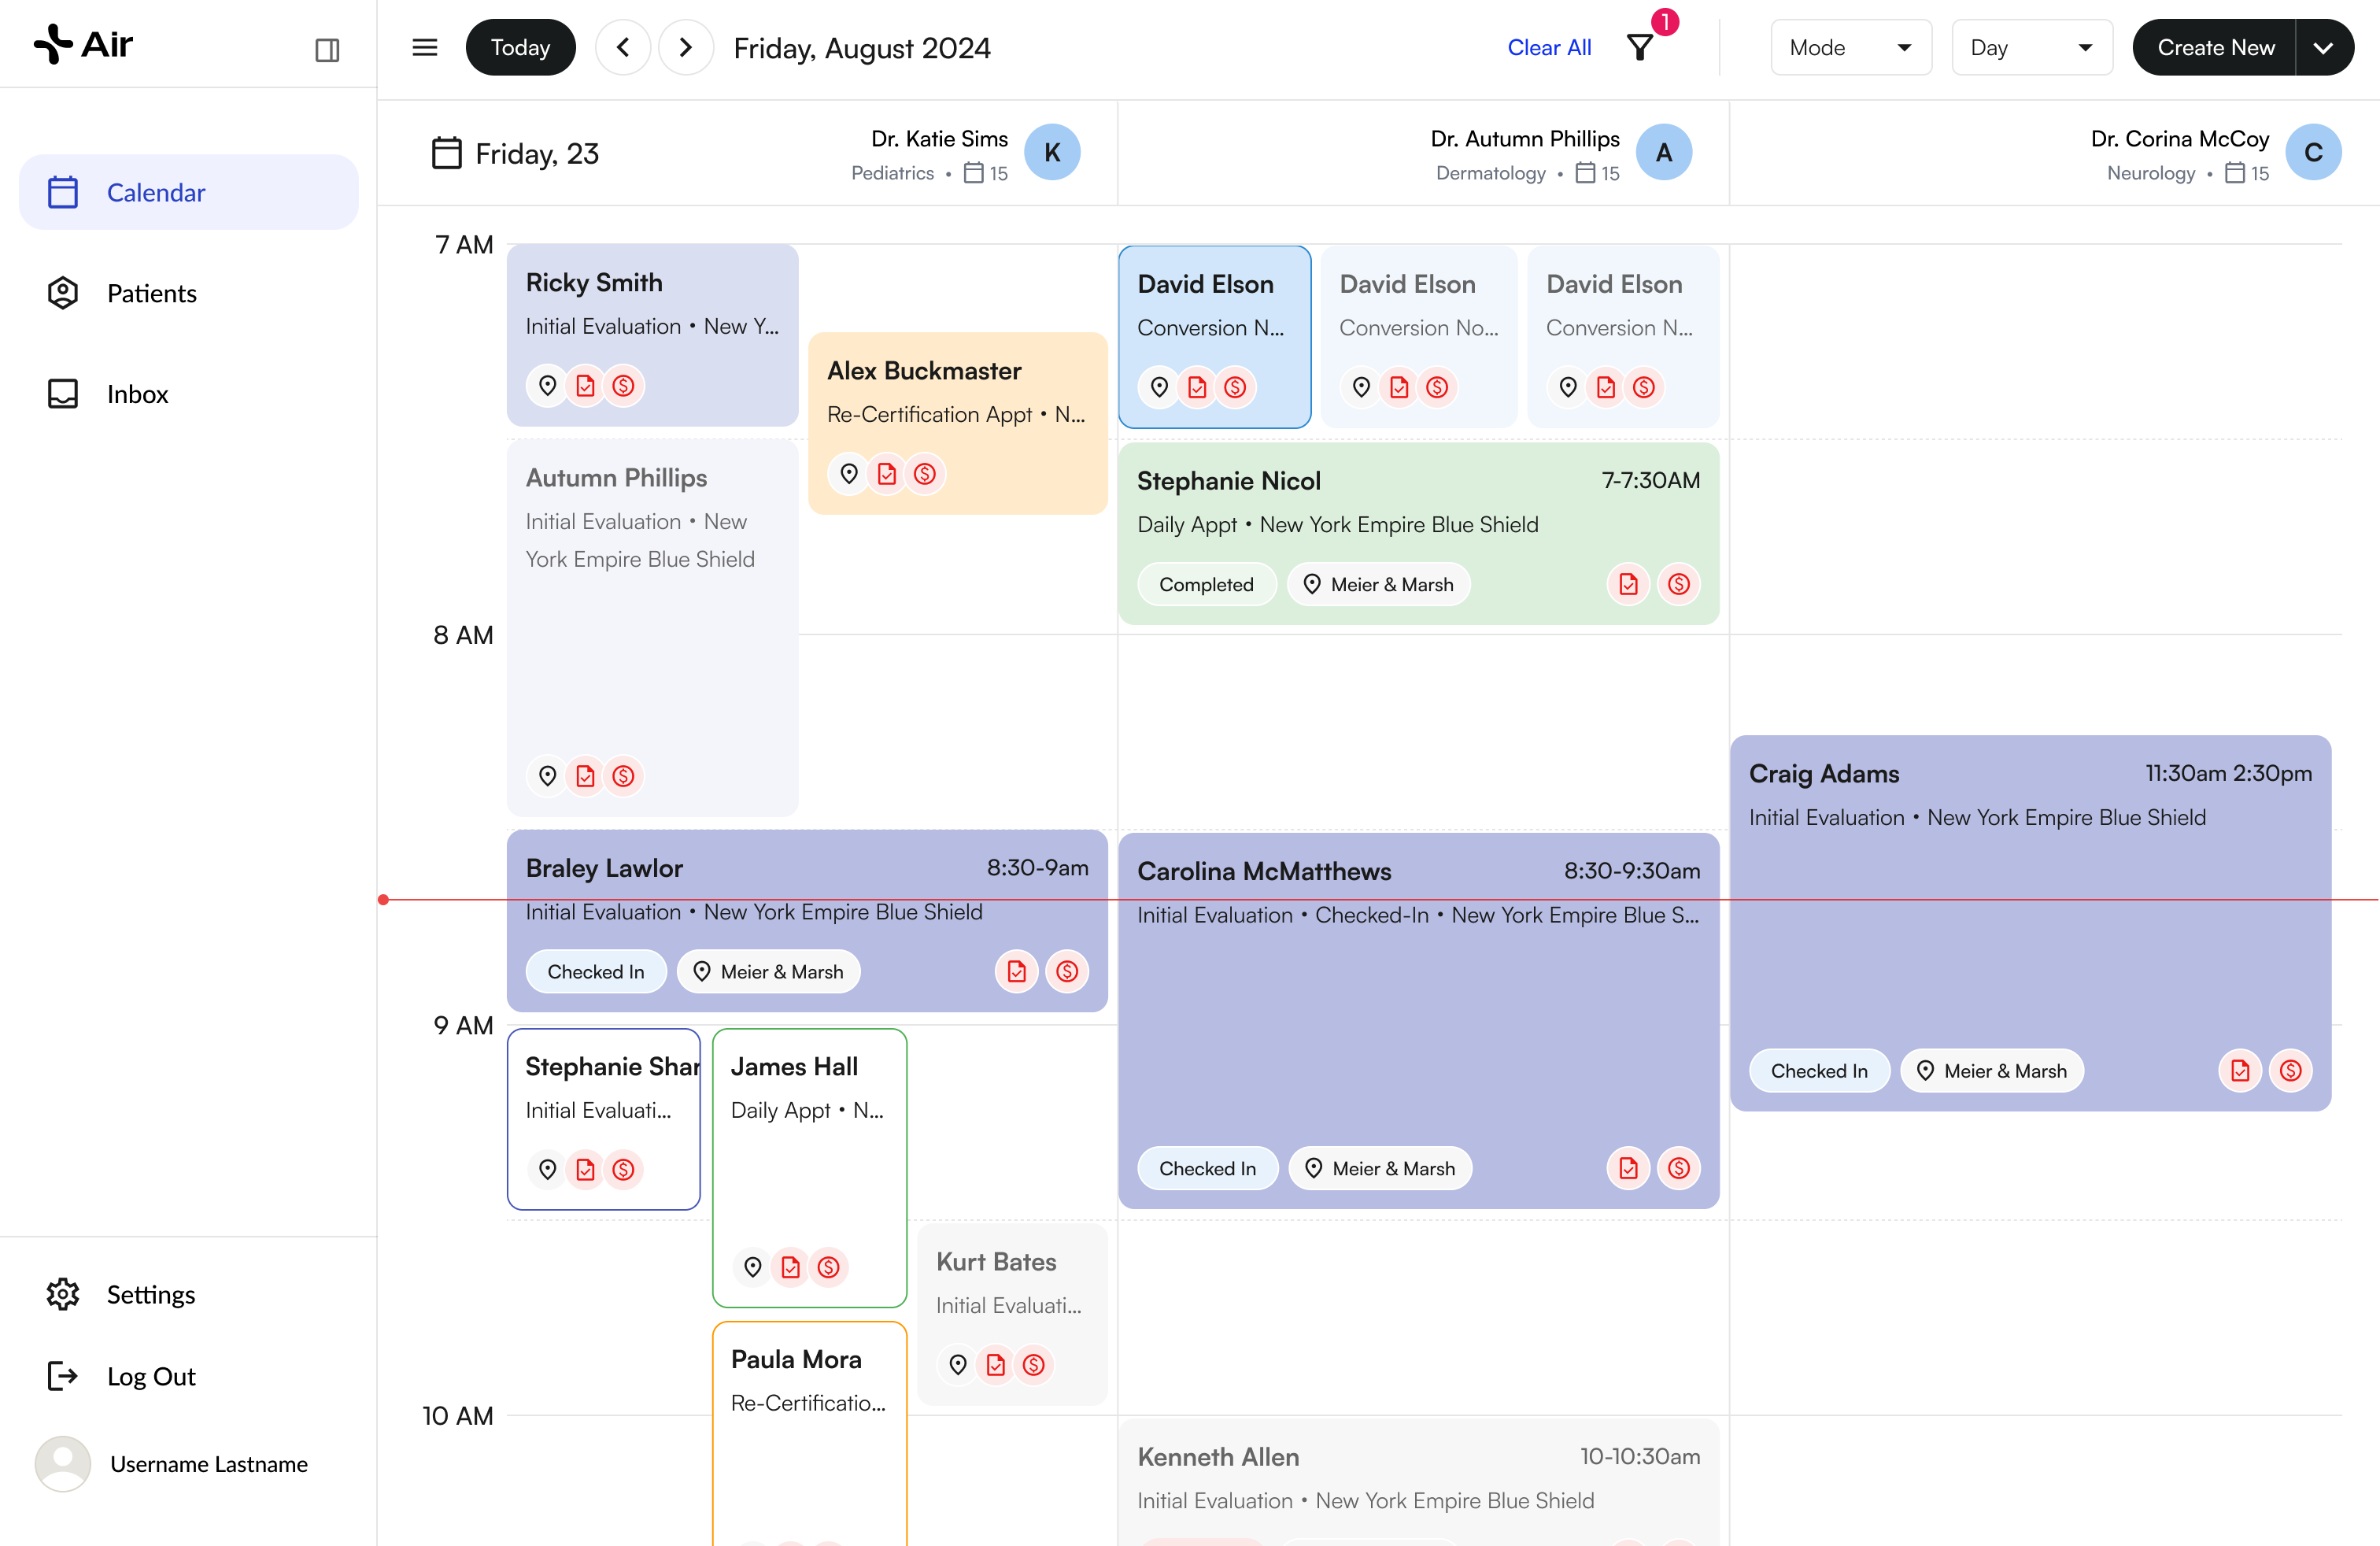Click the document icon on Alex Buckmaster's appointment
This screenshot has height=1546, width=2380.
click(x=887, y=474)
